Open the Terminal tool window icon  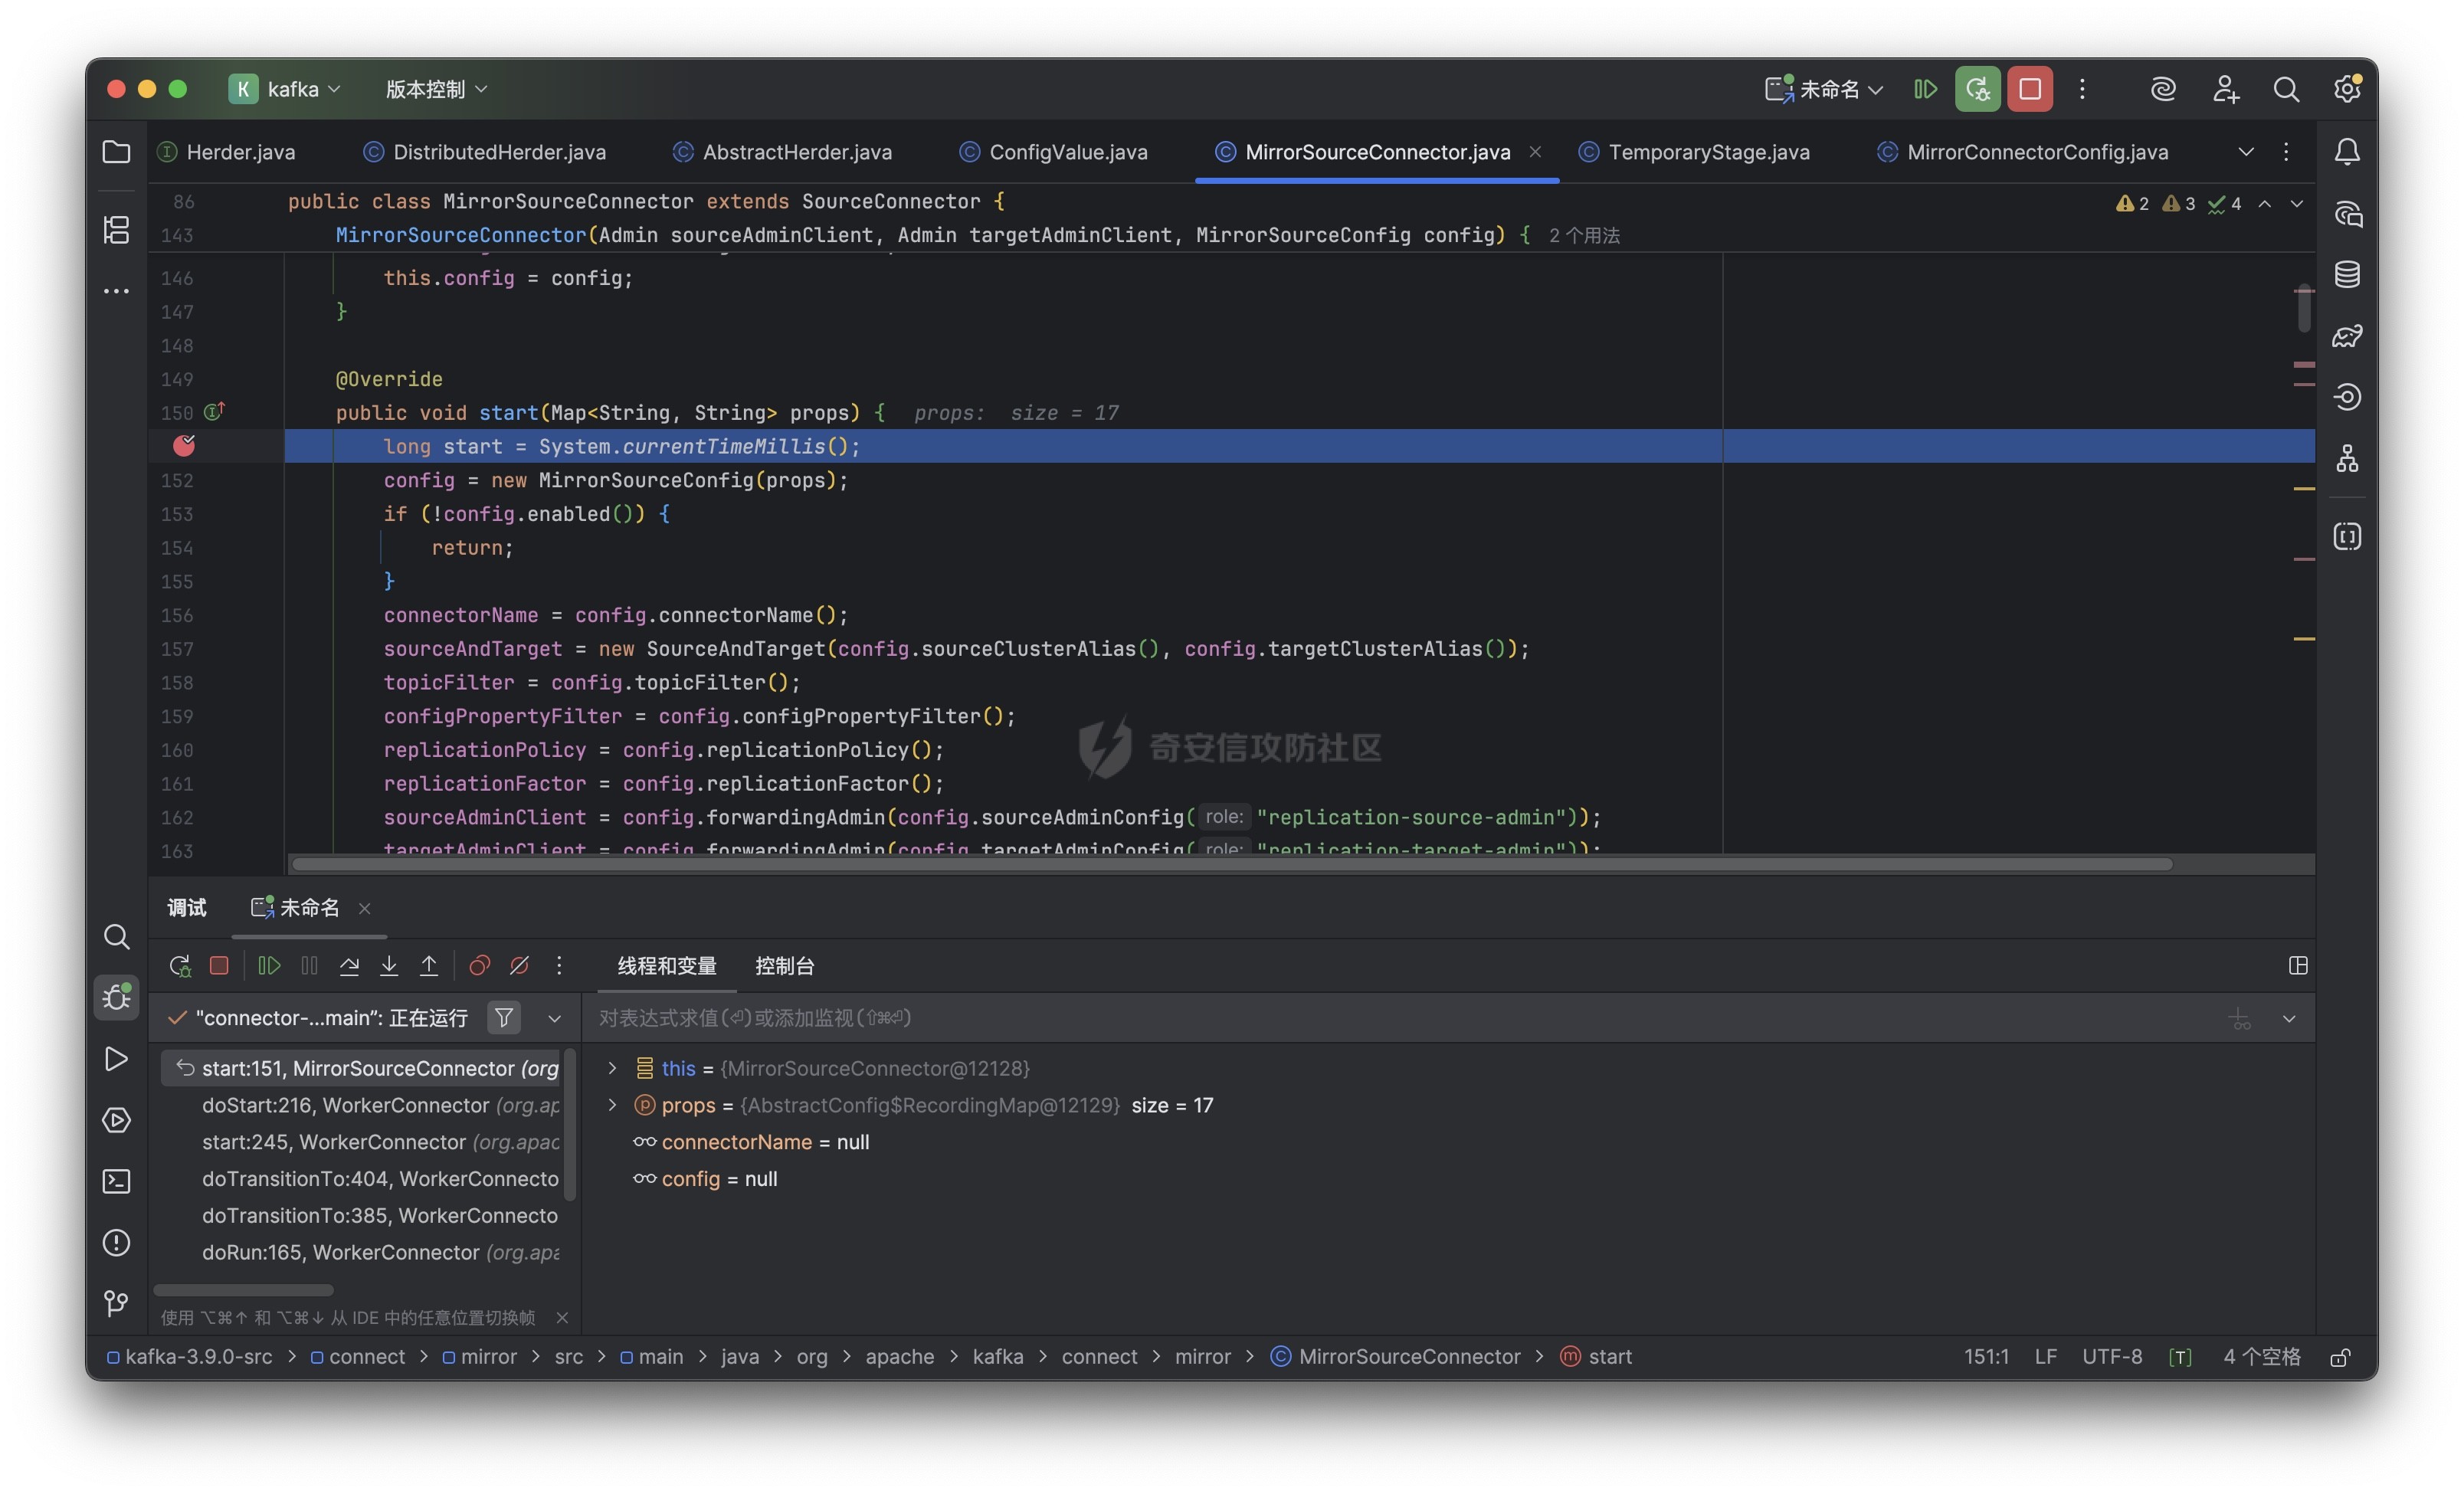pos(116,1181)
